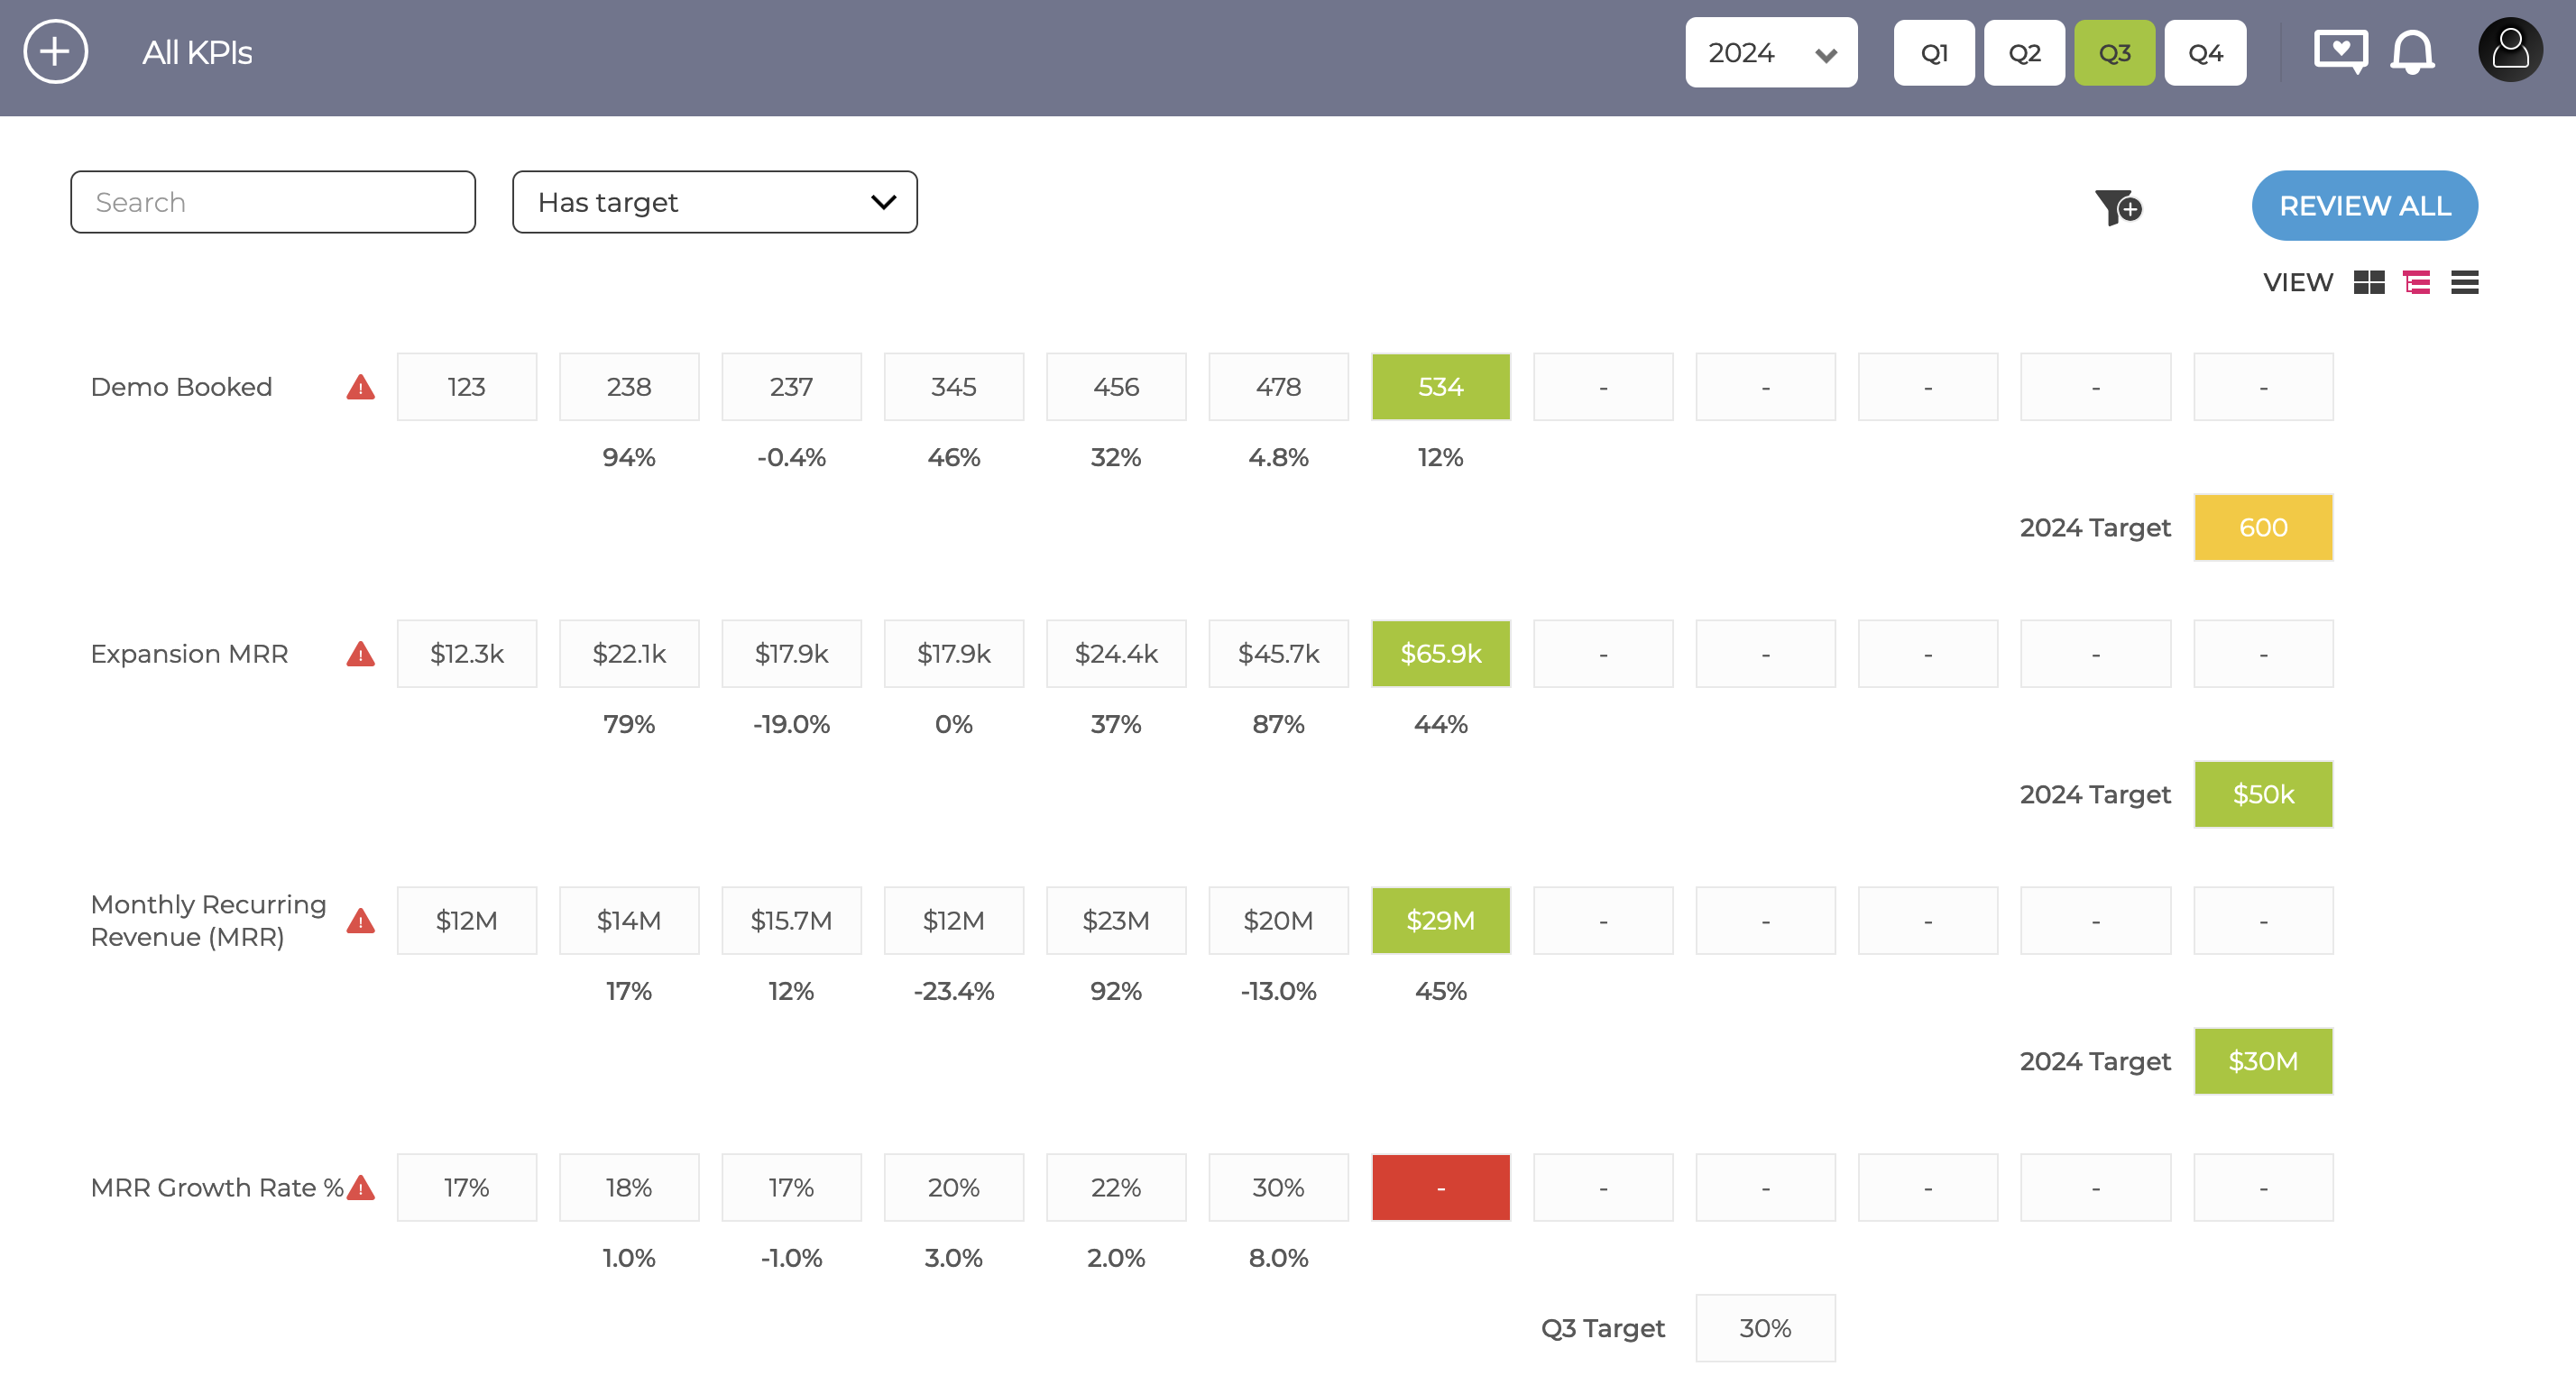Open the MRR Growth Rate % KPI
This screenshot has width=2576, height=1394.
[216, 1188]
